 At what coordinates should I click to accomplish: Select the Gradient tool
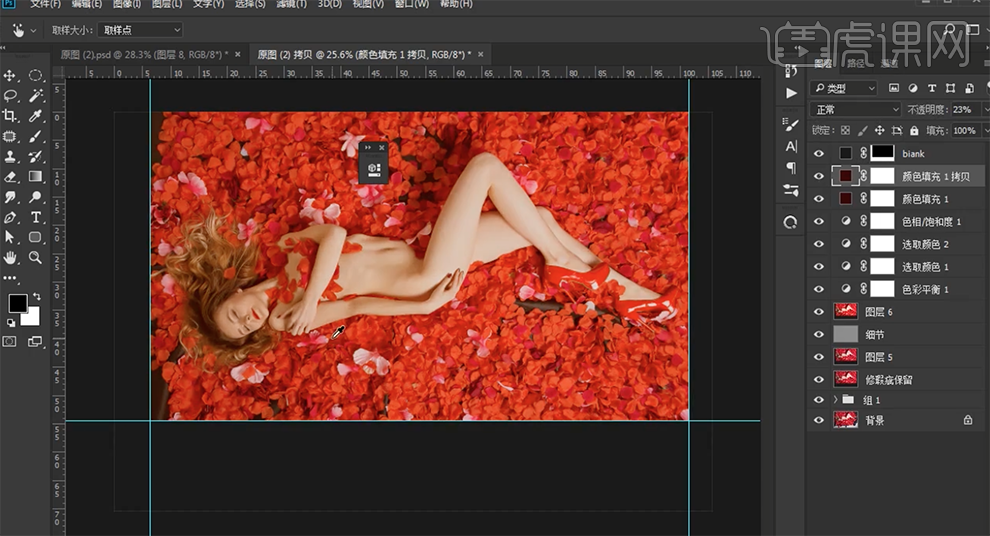(x=36, y=177)
